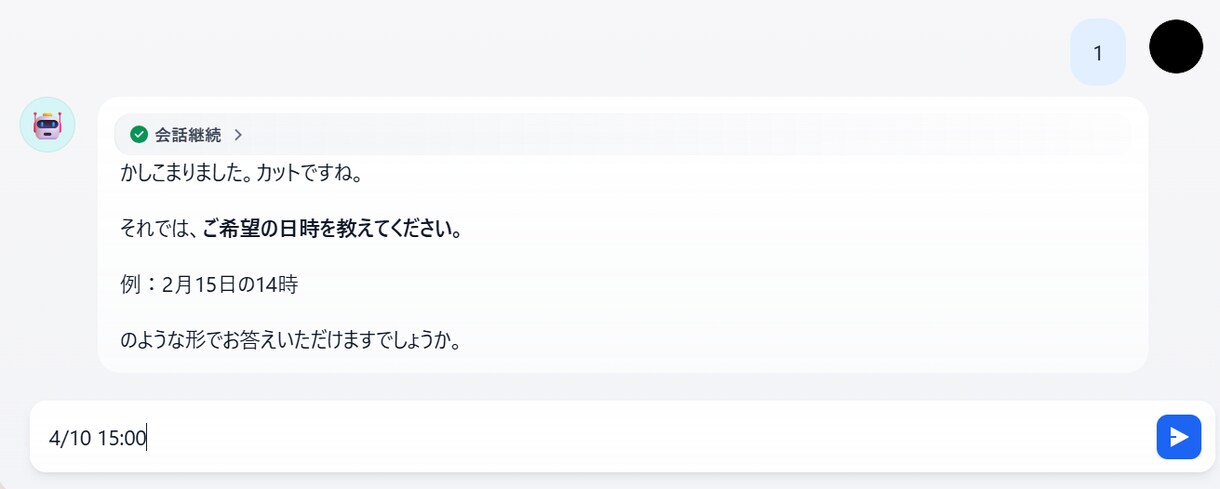Place cursor on the typed text 4/10 15:00

pos(97,437)
